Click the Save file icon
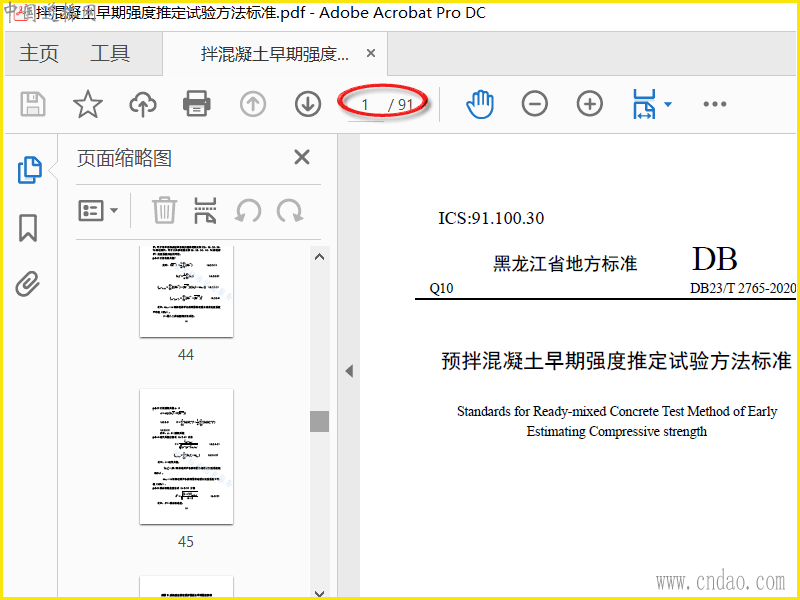The image size is (800, 600). [33, 104]
